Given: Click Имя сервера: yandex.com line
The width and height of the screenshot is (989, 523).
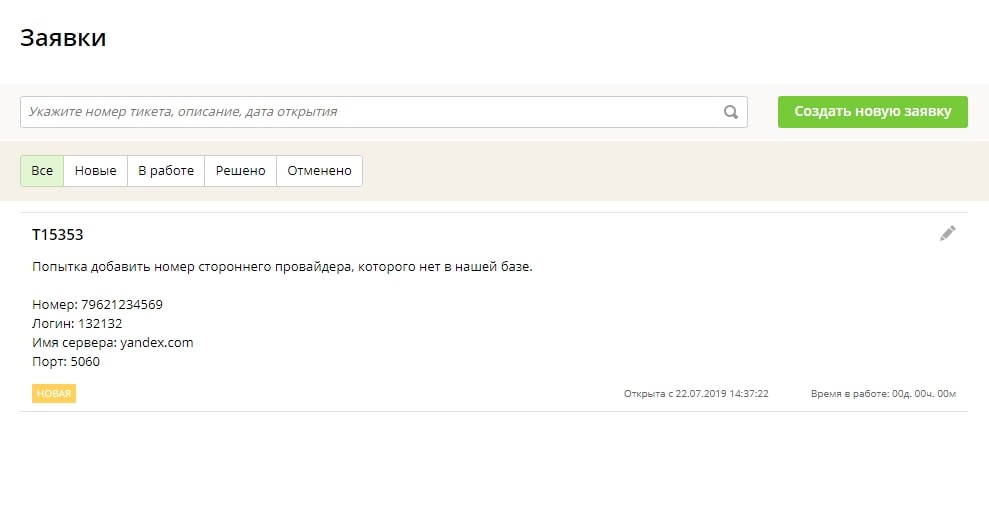Looking at the screenshot, I should point(112,343).
